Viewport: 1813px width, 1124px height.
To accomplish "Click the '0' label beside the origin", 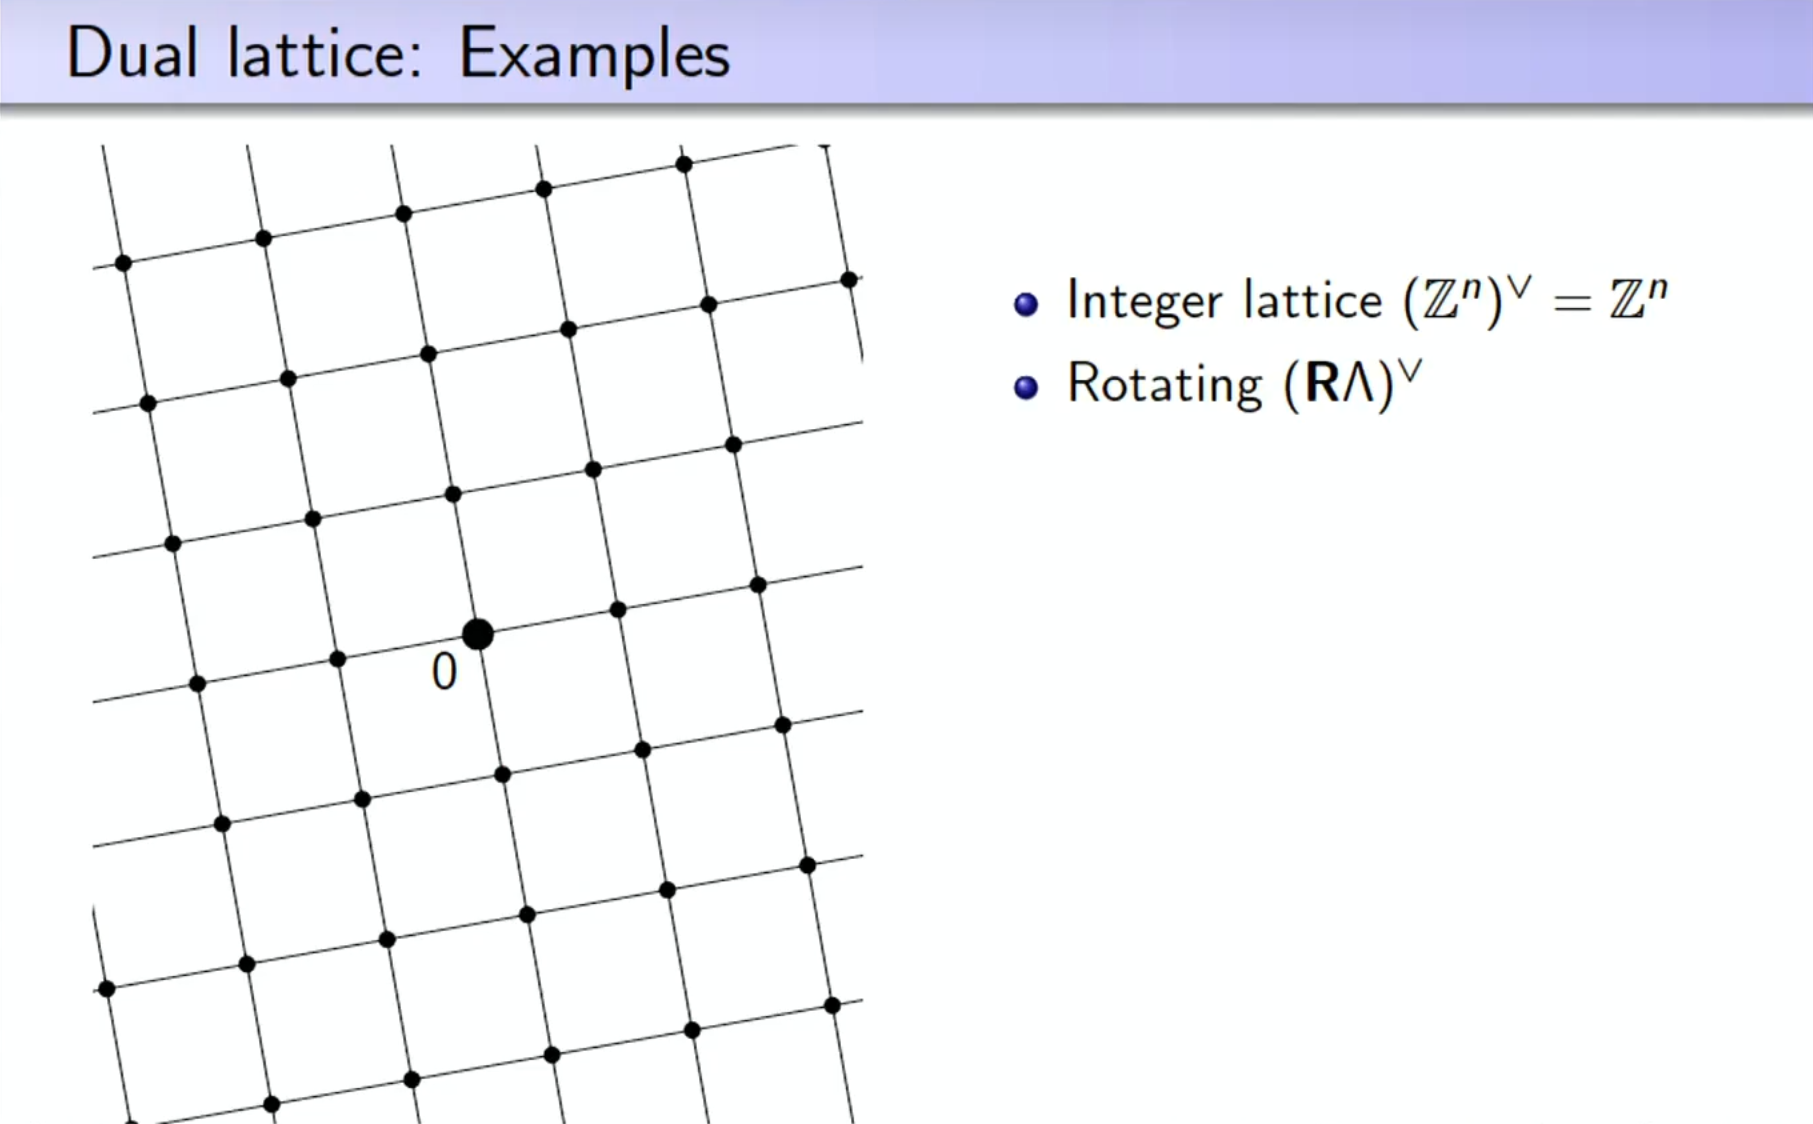I will 444,672.
